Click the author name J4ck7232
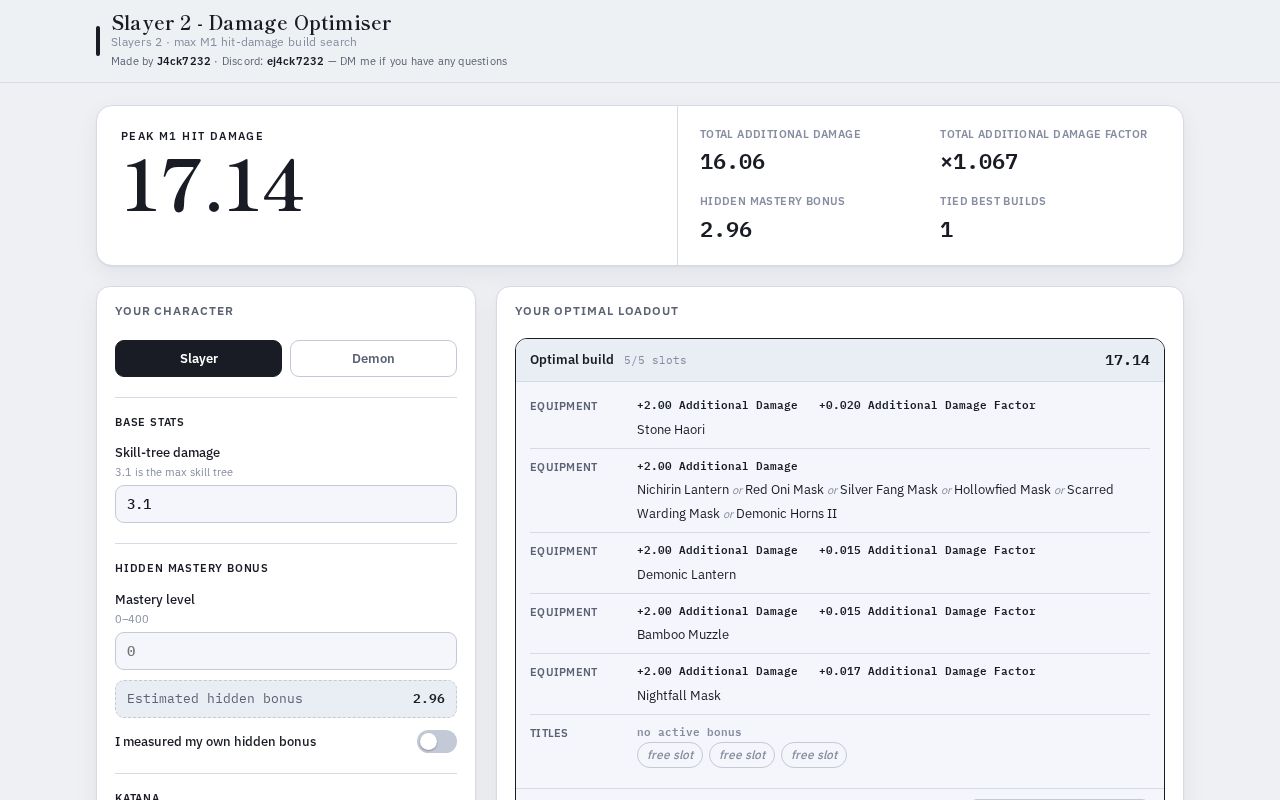The height and width of the screenshot is (800, 1280). click(184, 61)
